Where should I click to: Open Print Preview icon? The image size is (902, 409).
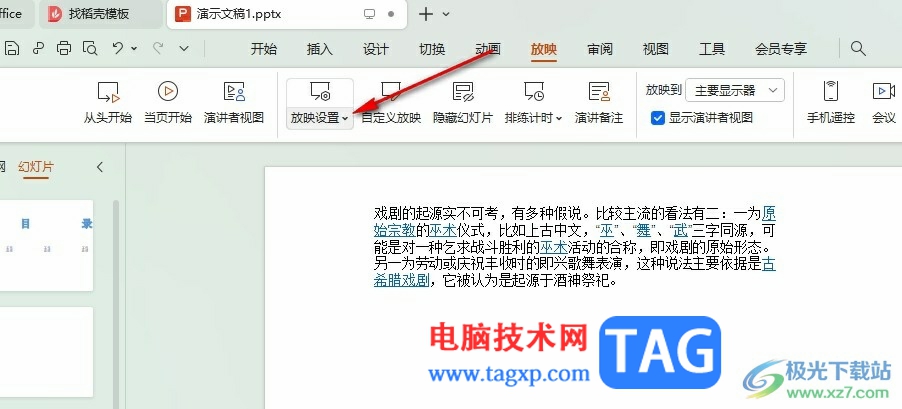click(90, 49)
